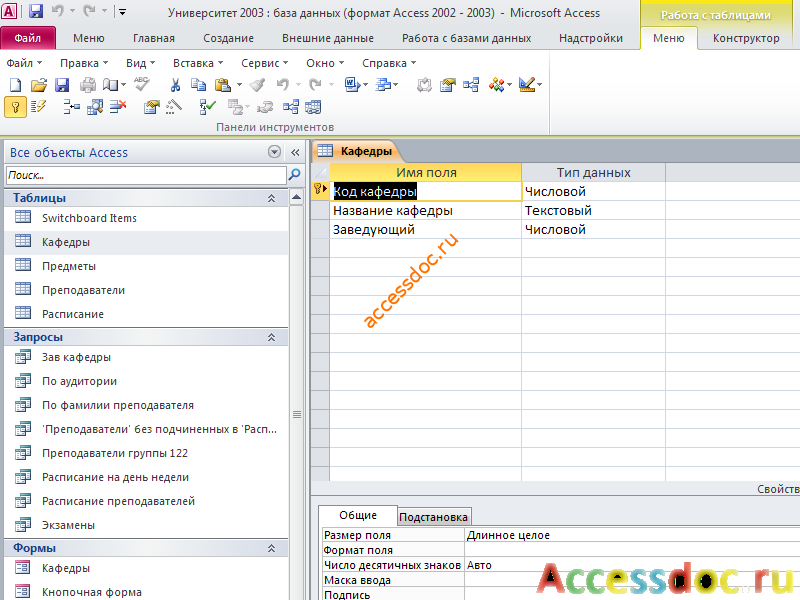Click the Copy toolbar icon
The height and width of the screenshot is (600, 800).
click(198, 85)
